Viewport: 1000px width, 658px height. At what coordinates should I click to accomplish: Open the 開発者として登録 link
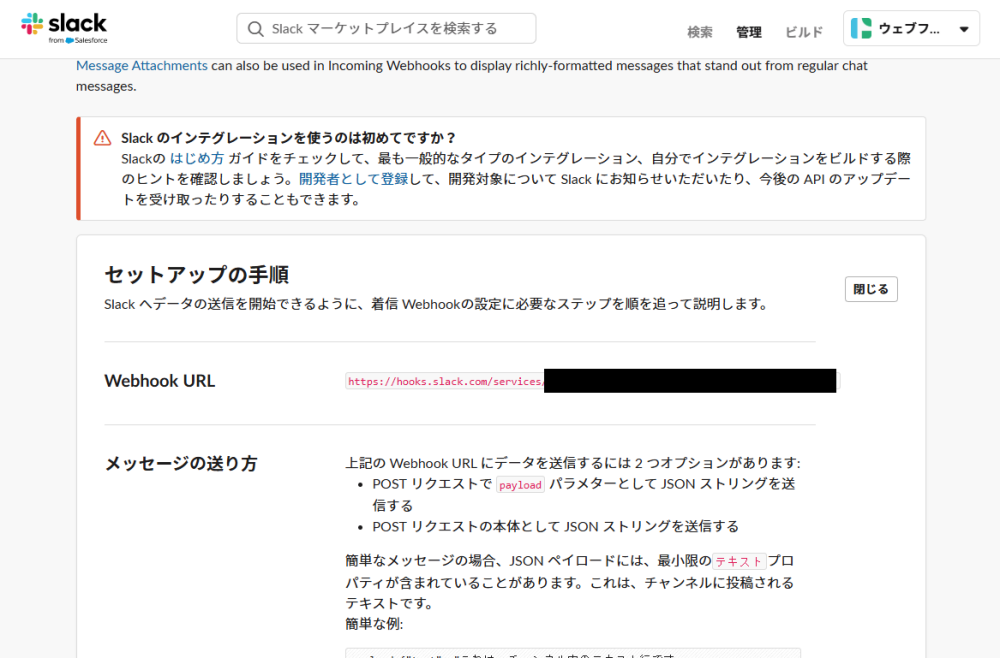coord(353,179)
